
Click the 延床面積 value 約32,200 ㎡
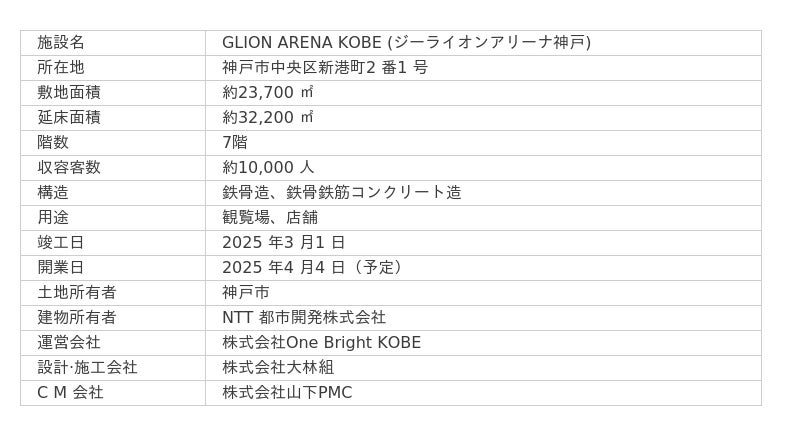(x=268, y=117)
